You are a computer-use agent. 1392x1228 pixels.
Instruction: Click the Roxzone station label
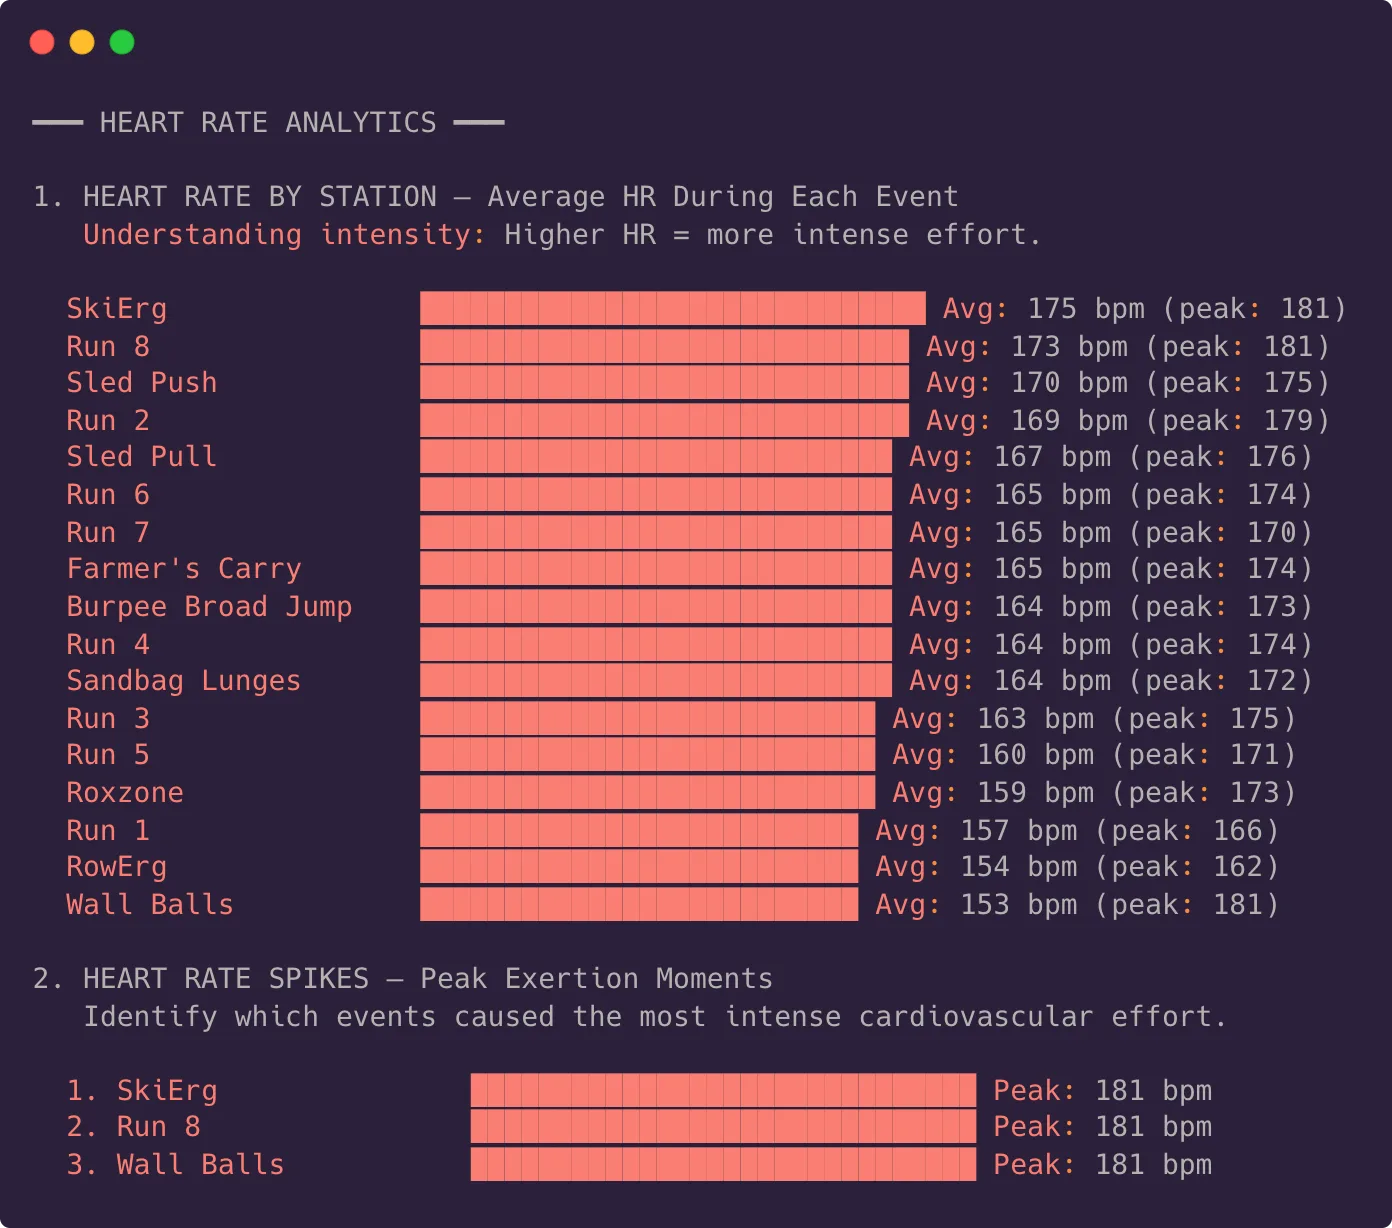[125, 793]
